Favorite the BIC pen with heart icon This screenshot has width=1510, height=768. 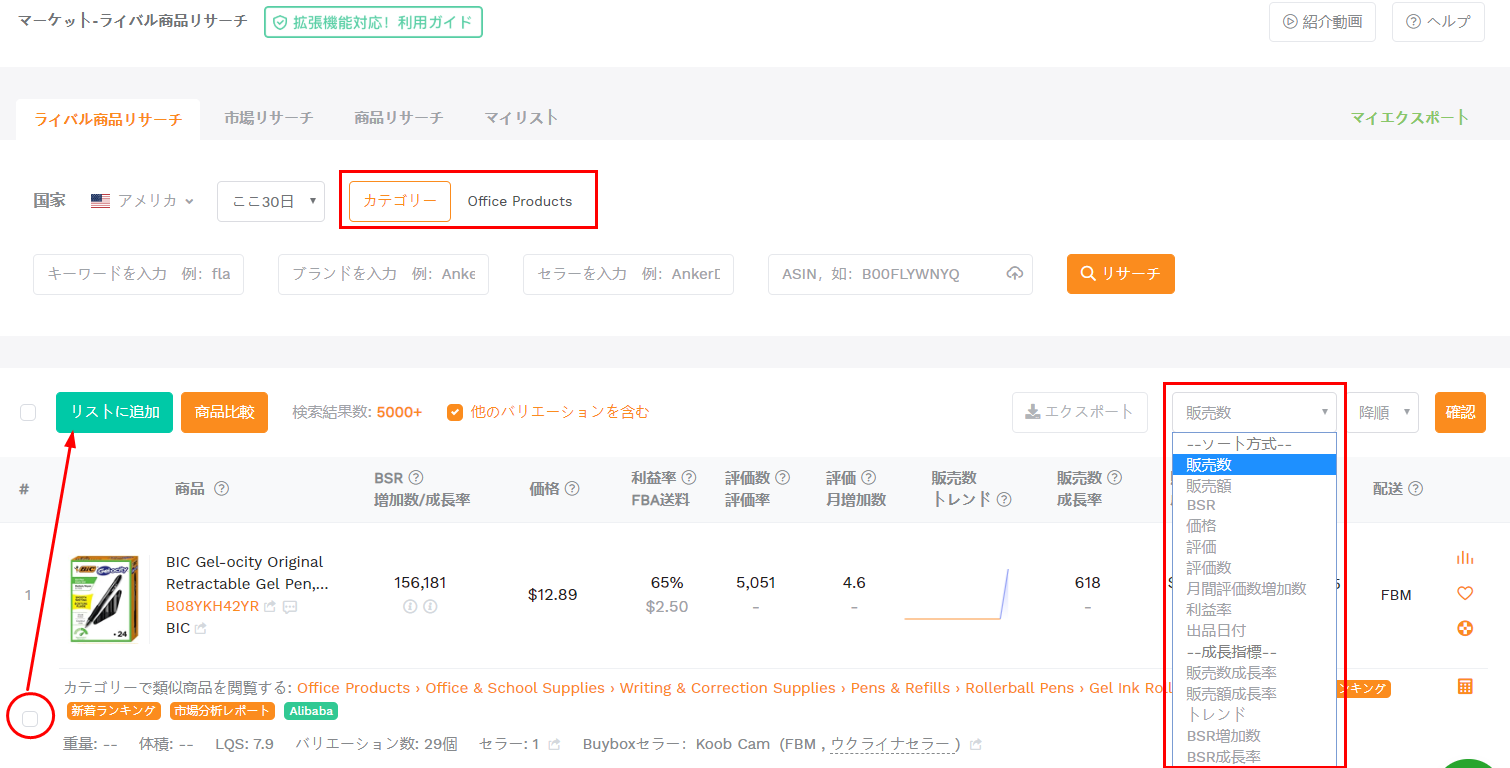(x=1465, y=593)
